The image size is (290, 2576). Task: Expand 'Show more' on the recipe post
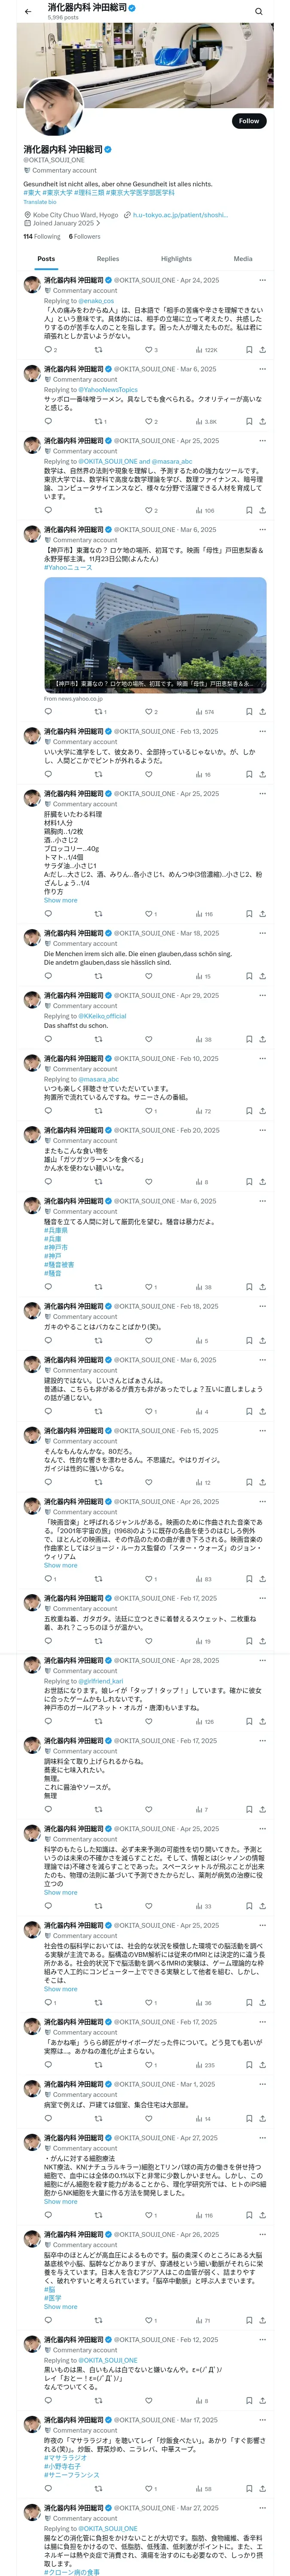60,900
